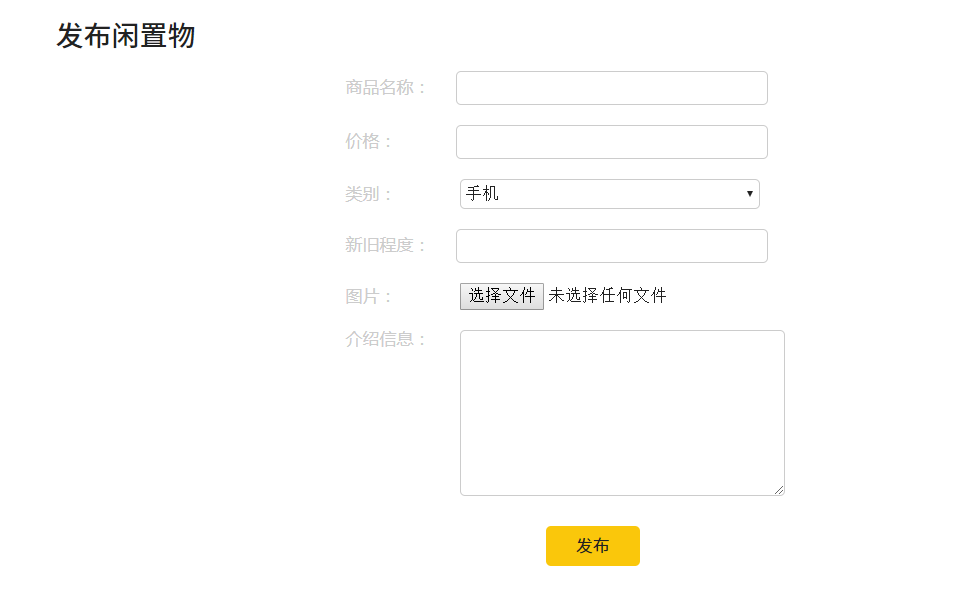The height and width of the screenshot is (608, 954).
Task: Click into the 价格 input box
Action: coord(611,142)
